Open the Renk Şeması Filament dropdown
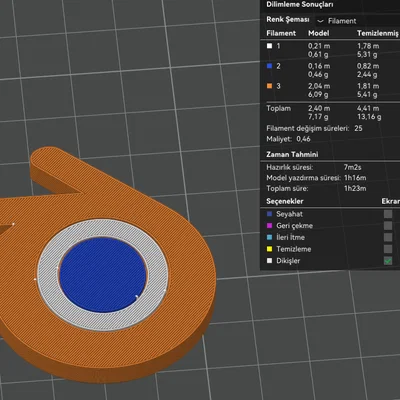This screenshot has height=400, width=400. [x=357, y=21]
